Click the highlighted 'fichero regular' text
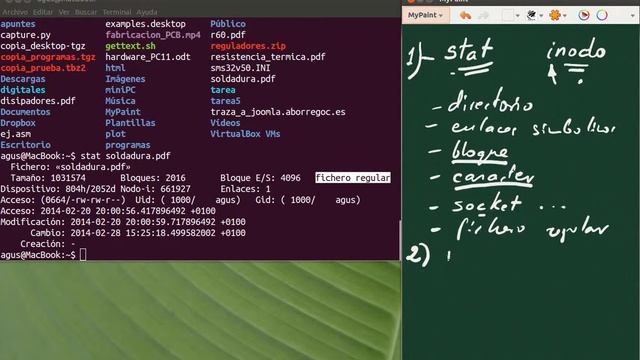The width and height of the screenshot is (640, 360). click(x=353, y=178)
